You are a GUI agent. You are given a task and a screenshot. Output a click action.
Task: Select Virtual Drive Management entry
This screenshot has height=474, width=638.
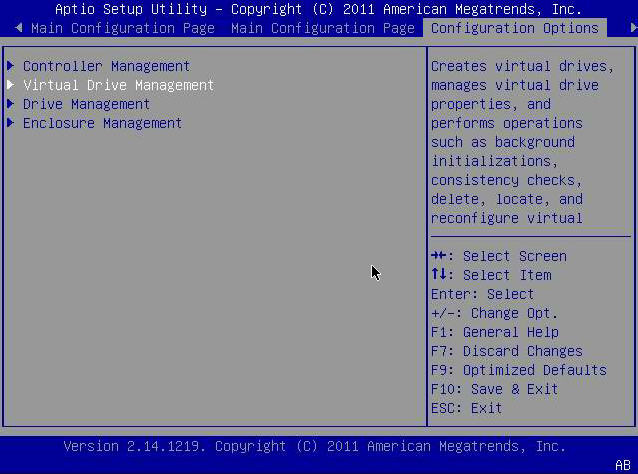118,85
